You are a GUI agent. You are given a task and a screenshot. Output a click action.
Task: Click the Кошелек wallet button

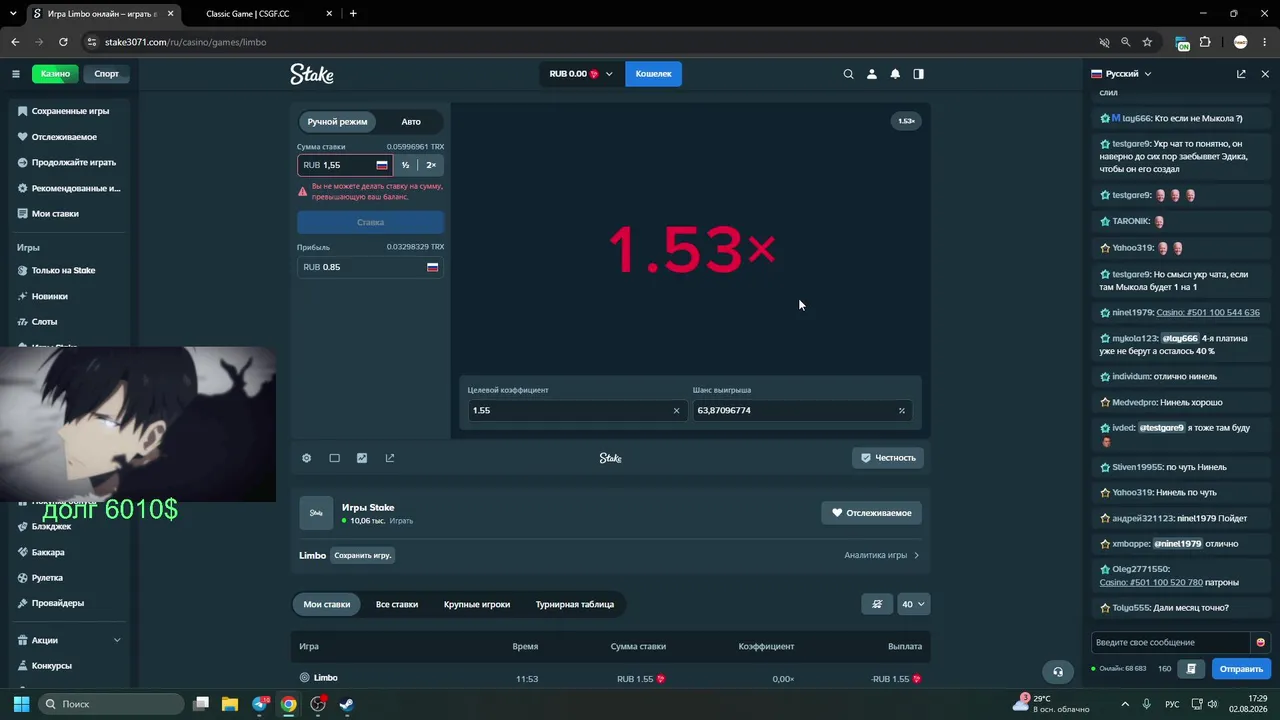click(x=654, y=74)
